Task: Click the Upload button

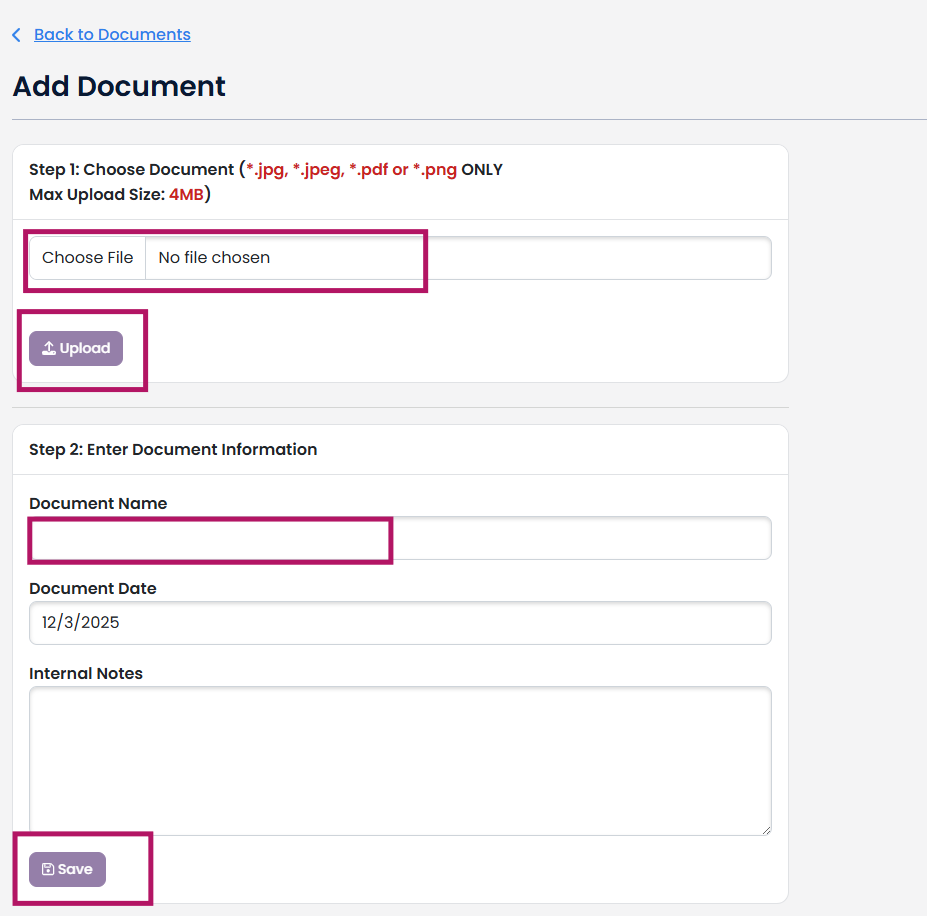Action: (x=76, y=349)
